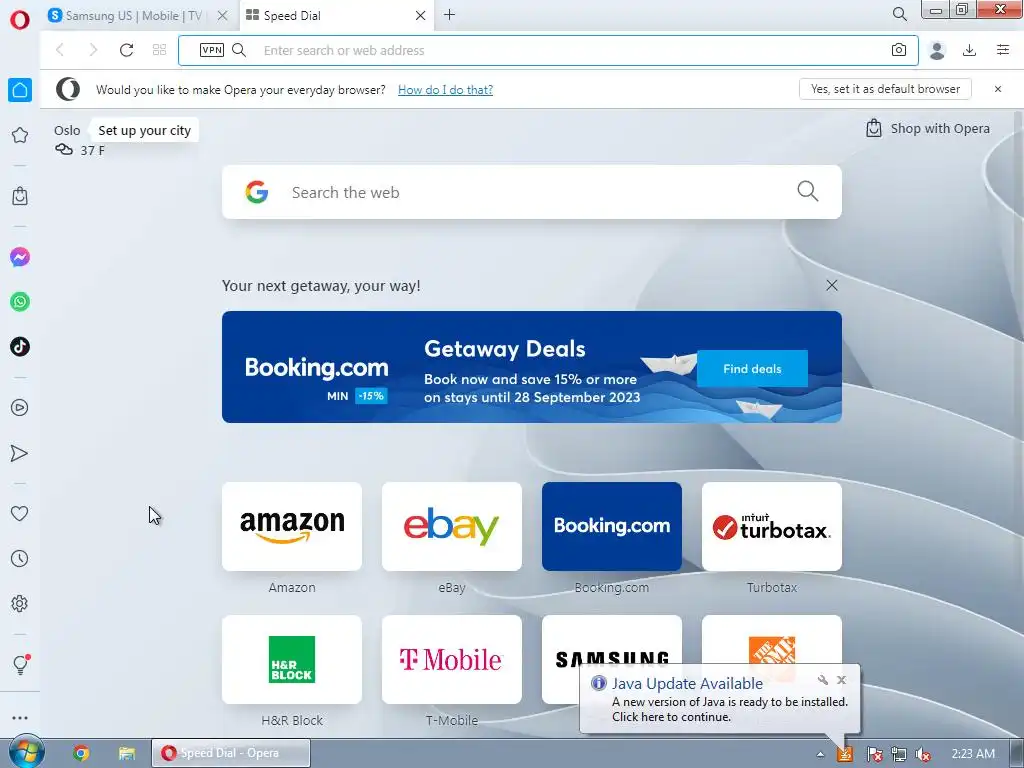Open the Windows Start button

pos(26,752)
